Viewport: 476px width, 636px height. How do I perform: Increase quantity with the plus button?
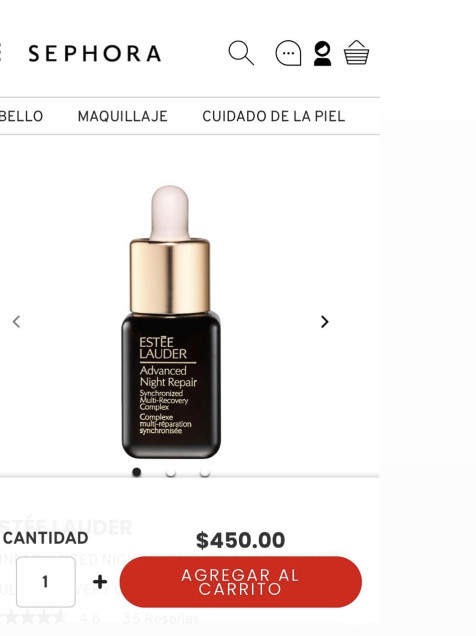pyautogui.click(x=100, y=582)
